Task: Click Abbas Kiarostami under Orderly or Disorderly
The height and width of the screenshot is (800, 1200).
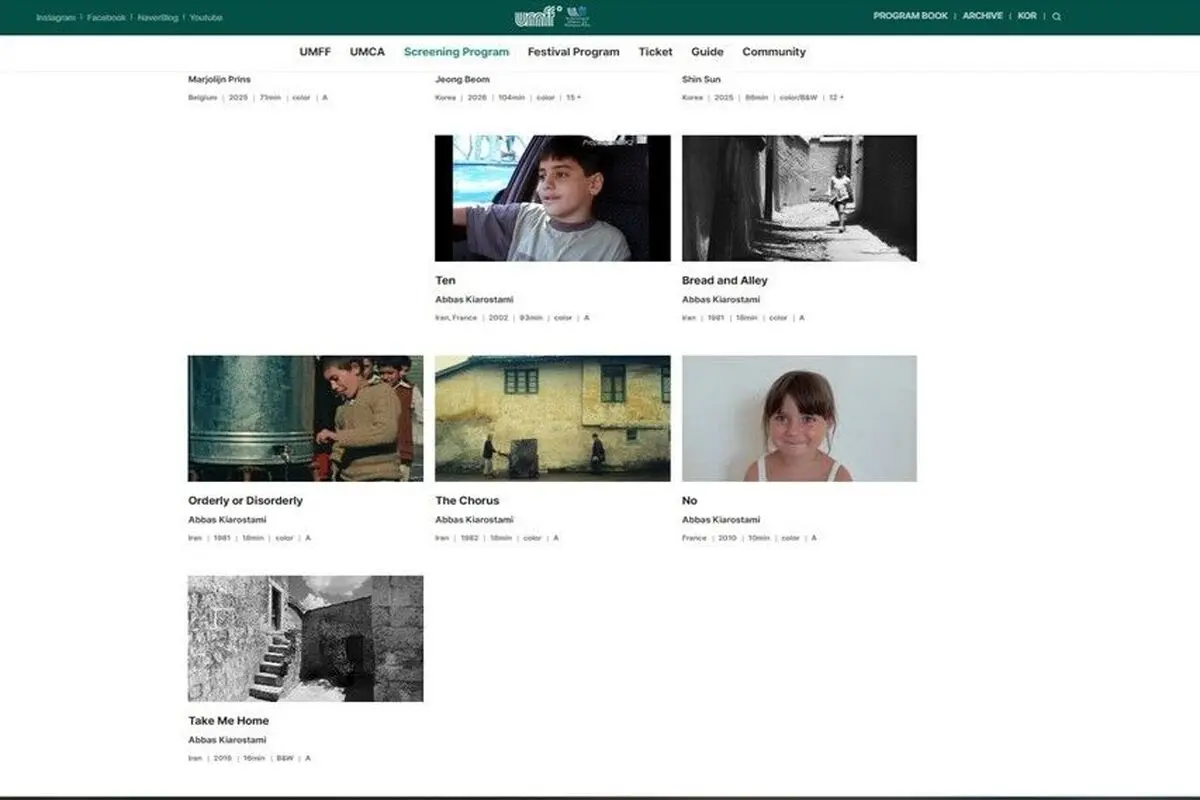Action: [227, 520]
